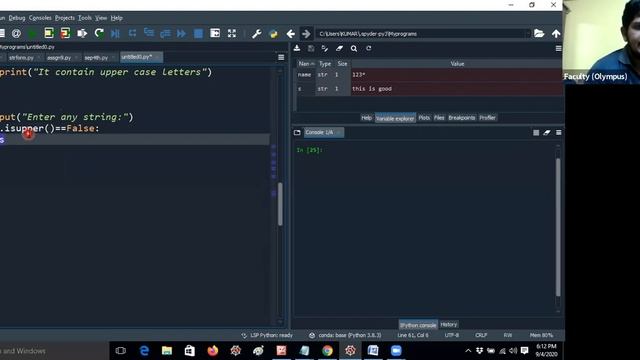
Task: Open Preferences with the wrench icon
Action: click(257, 33)
